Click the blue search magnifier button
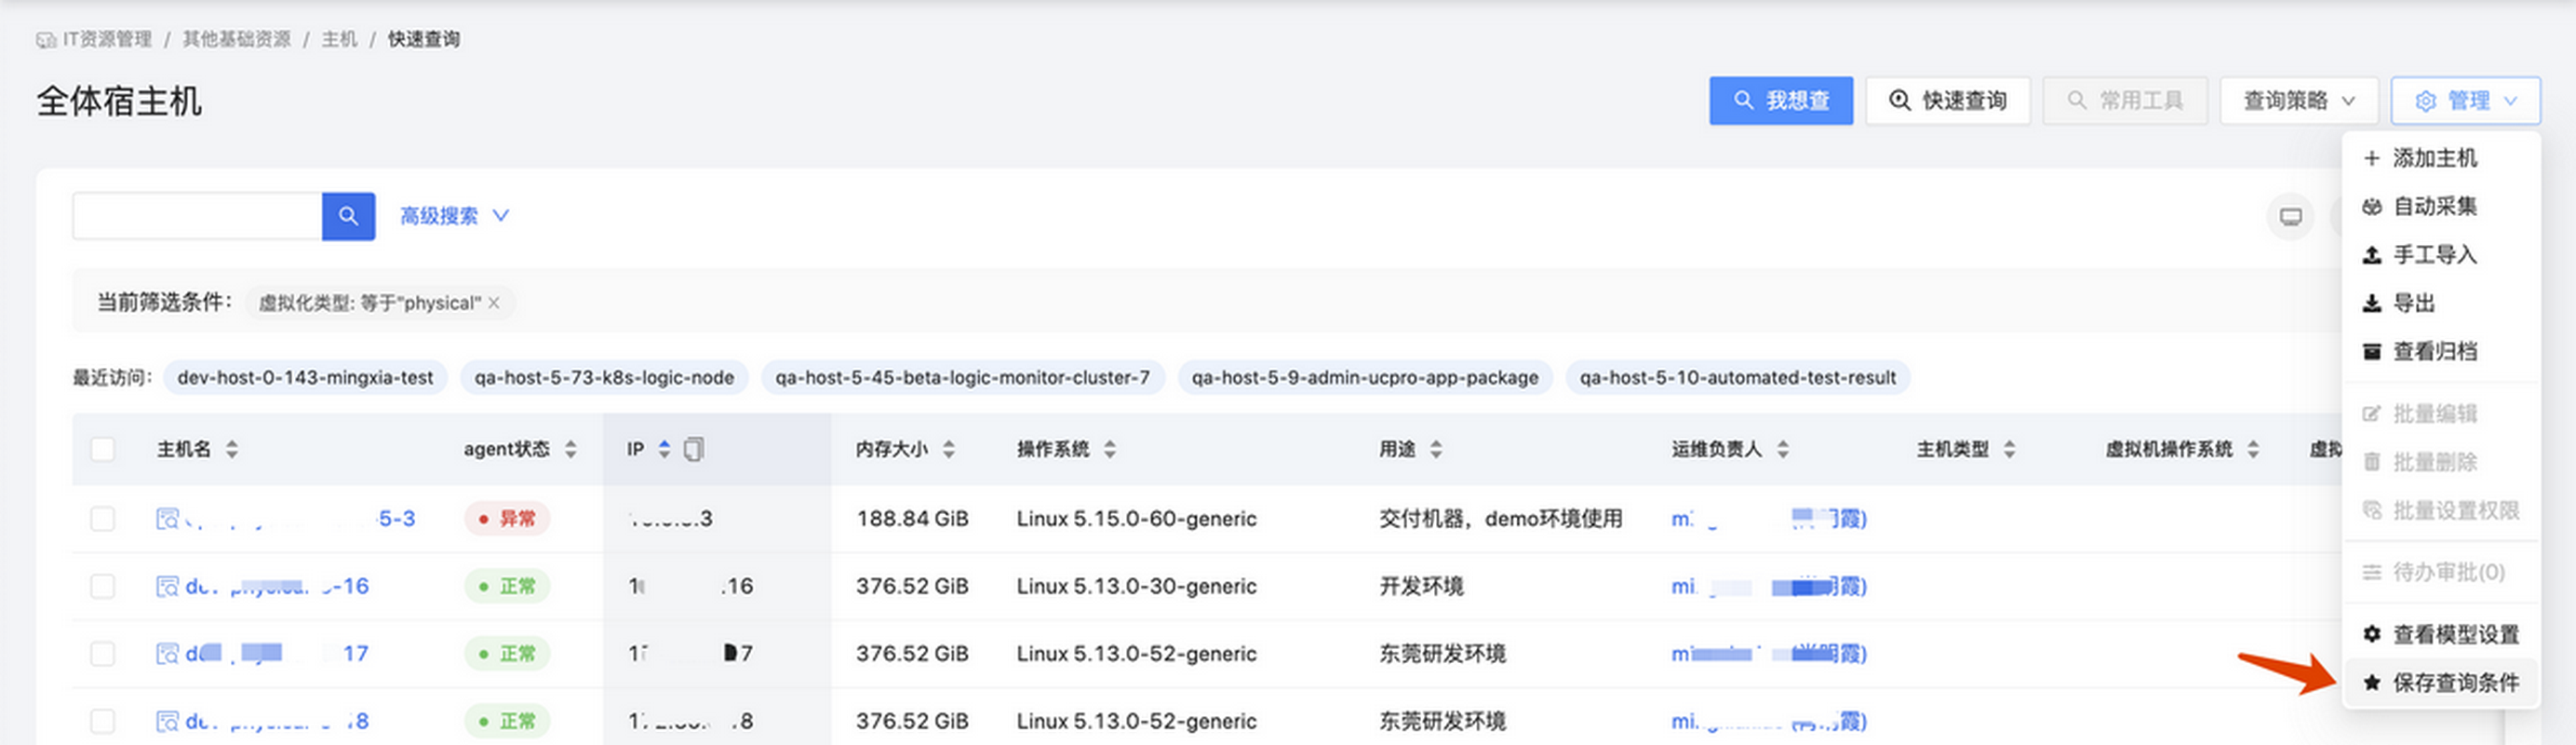Screen dimensions: 2576x745 click(x=348, y=216)
